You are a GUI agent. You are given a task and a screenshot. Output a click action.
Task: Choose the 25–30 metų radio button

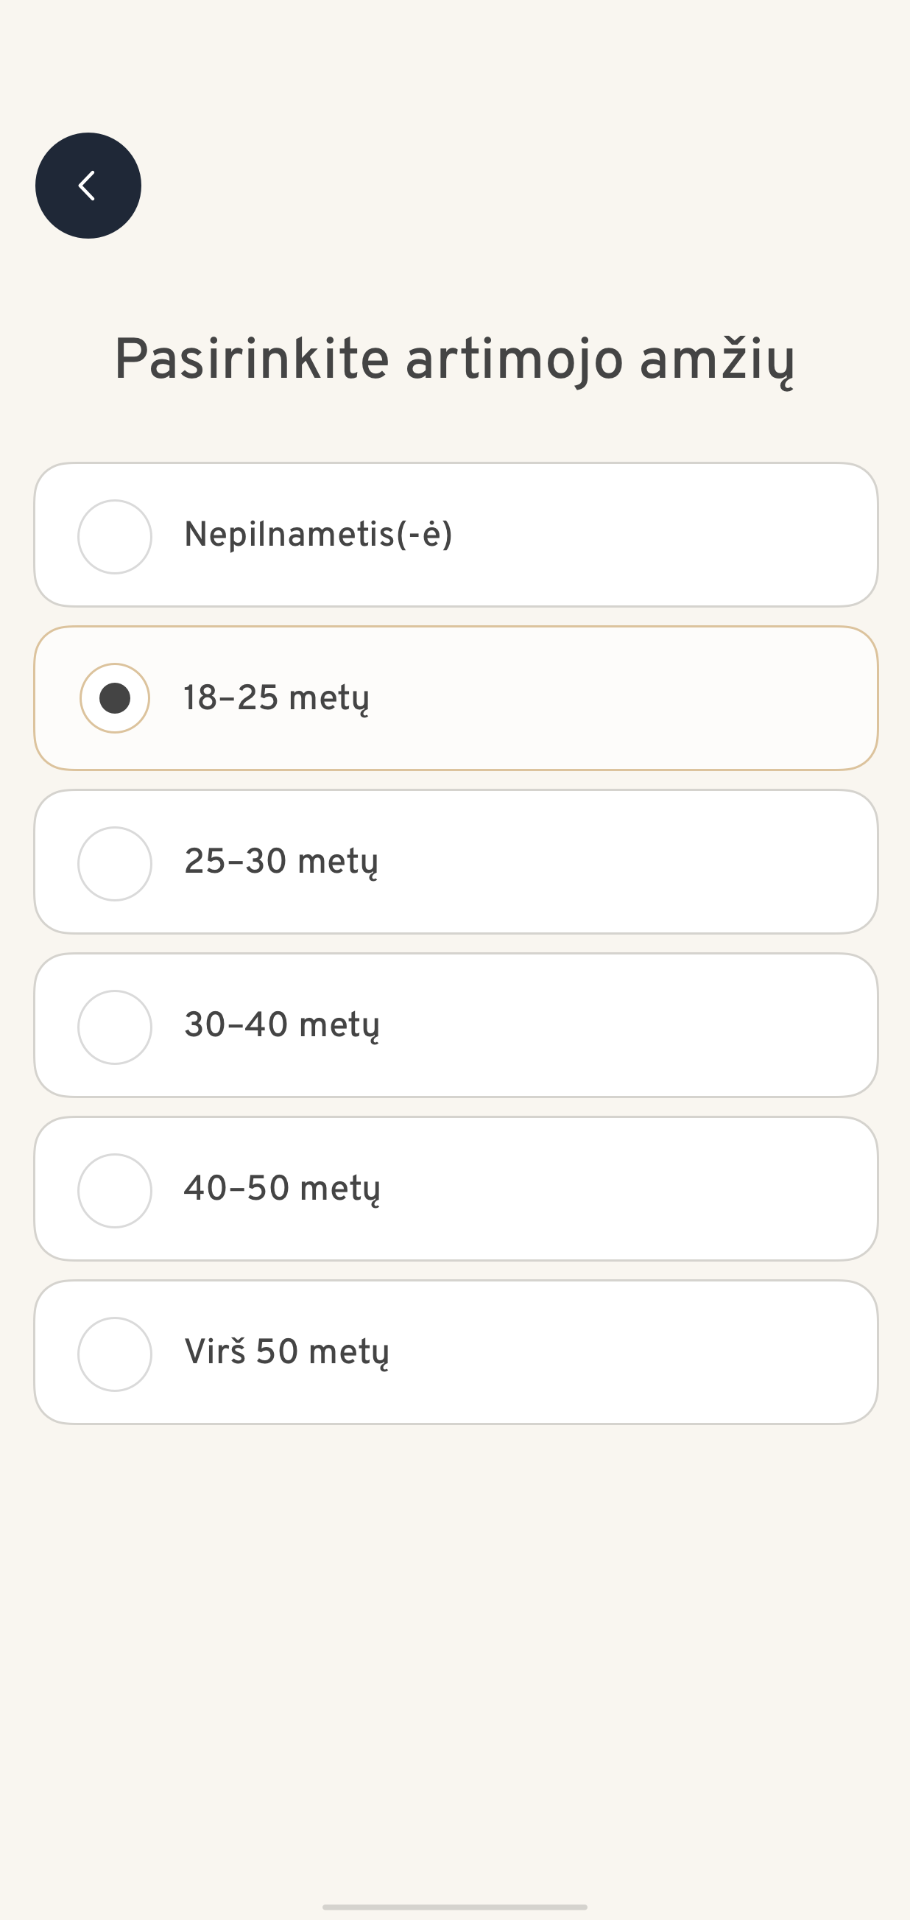(114, 863)
